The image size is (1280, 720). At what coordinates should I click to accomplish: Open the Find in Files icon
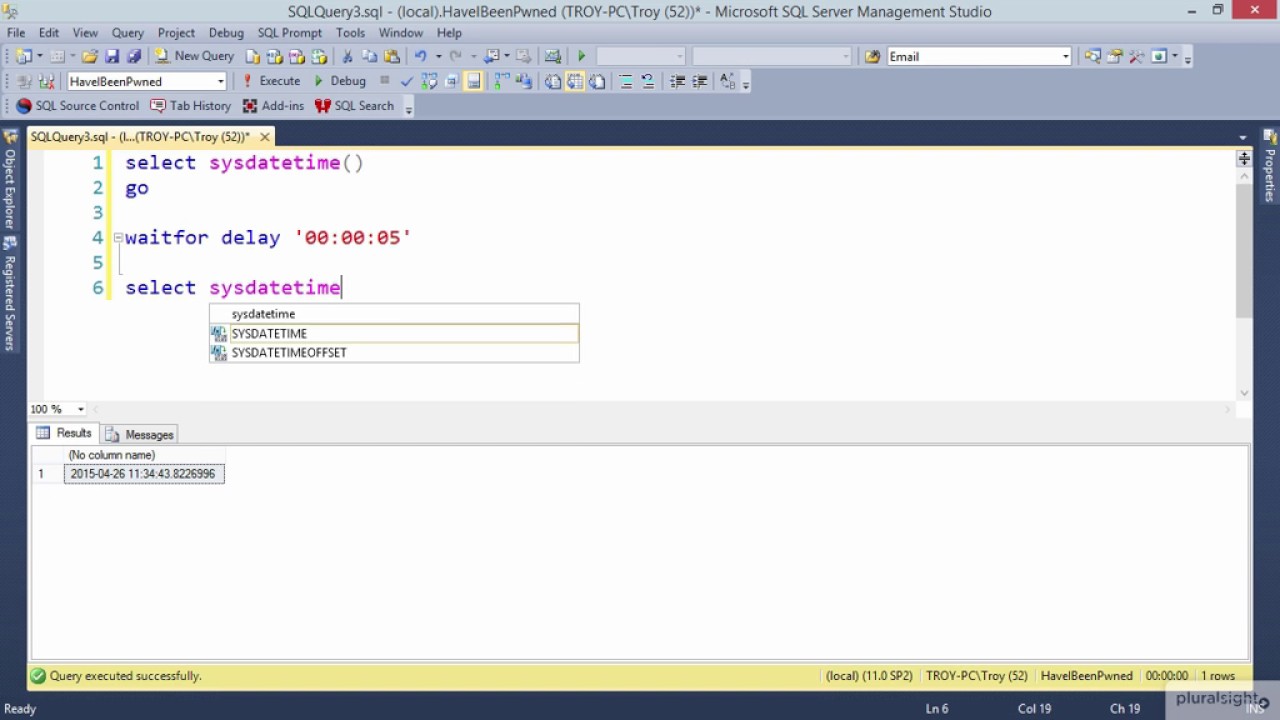click(873, 57)
